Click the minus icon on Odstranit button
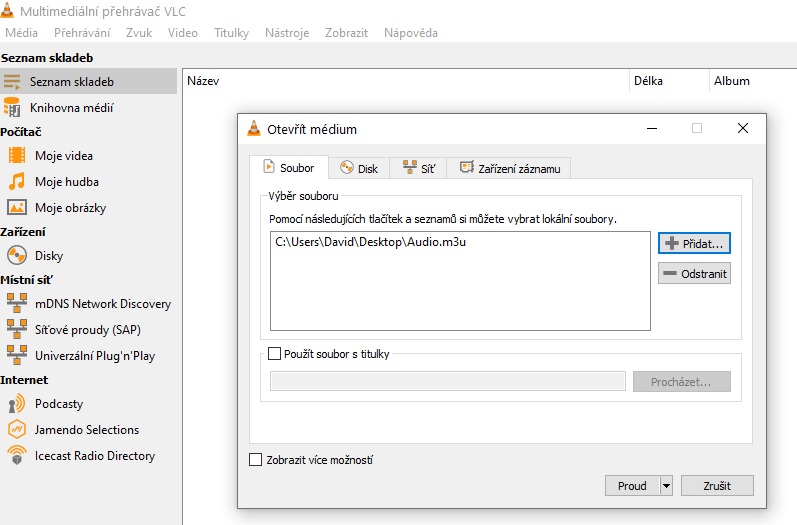This screenshot has width=797, height=525. [670, 273]
